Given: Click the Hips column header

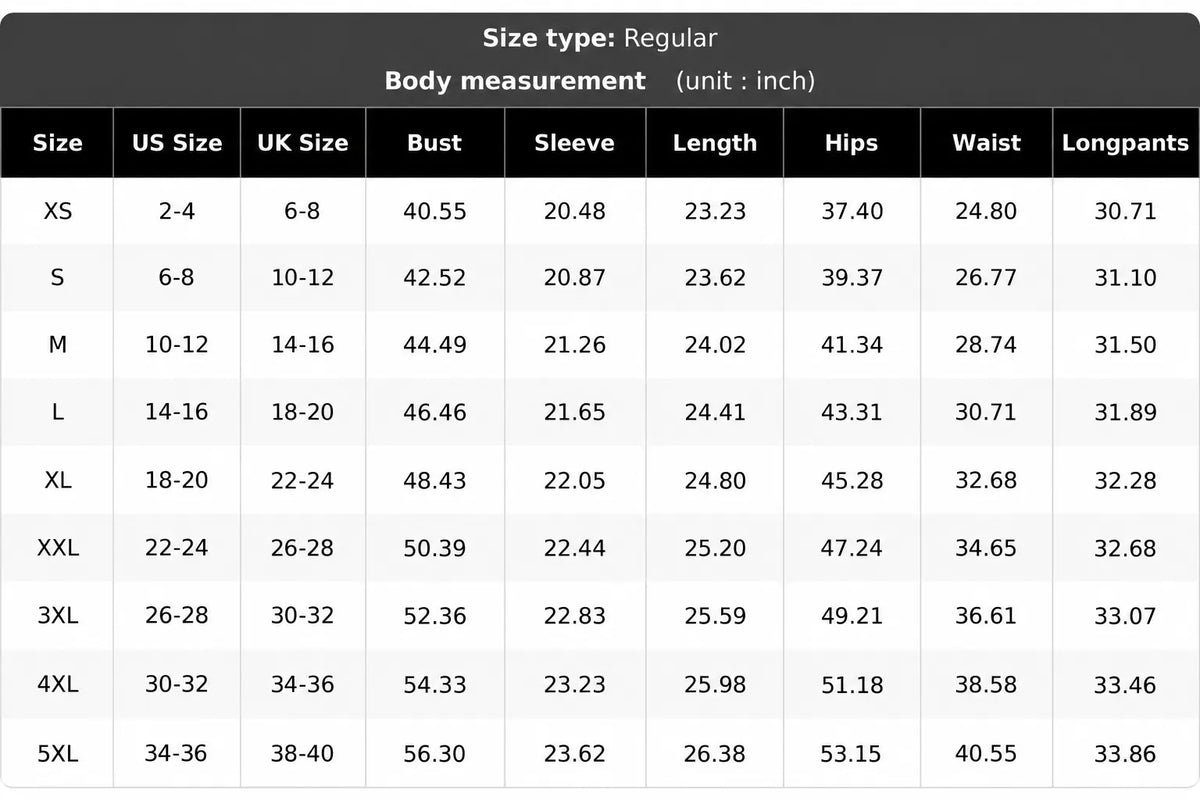Looking at the screenshot, I should click(x=851, y=143).
